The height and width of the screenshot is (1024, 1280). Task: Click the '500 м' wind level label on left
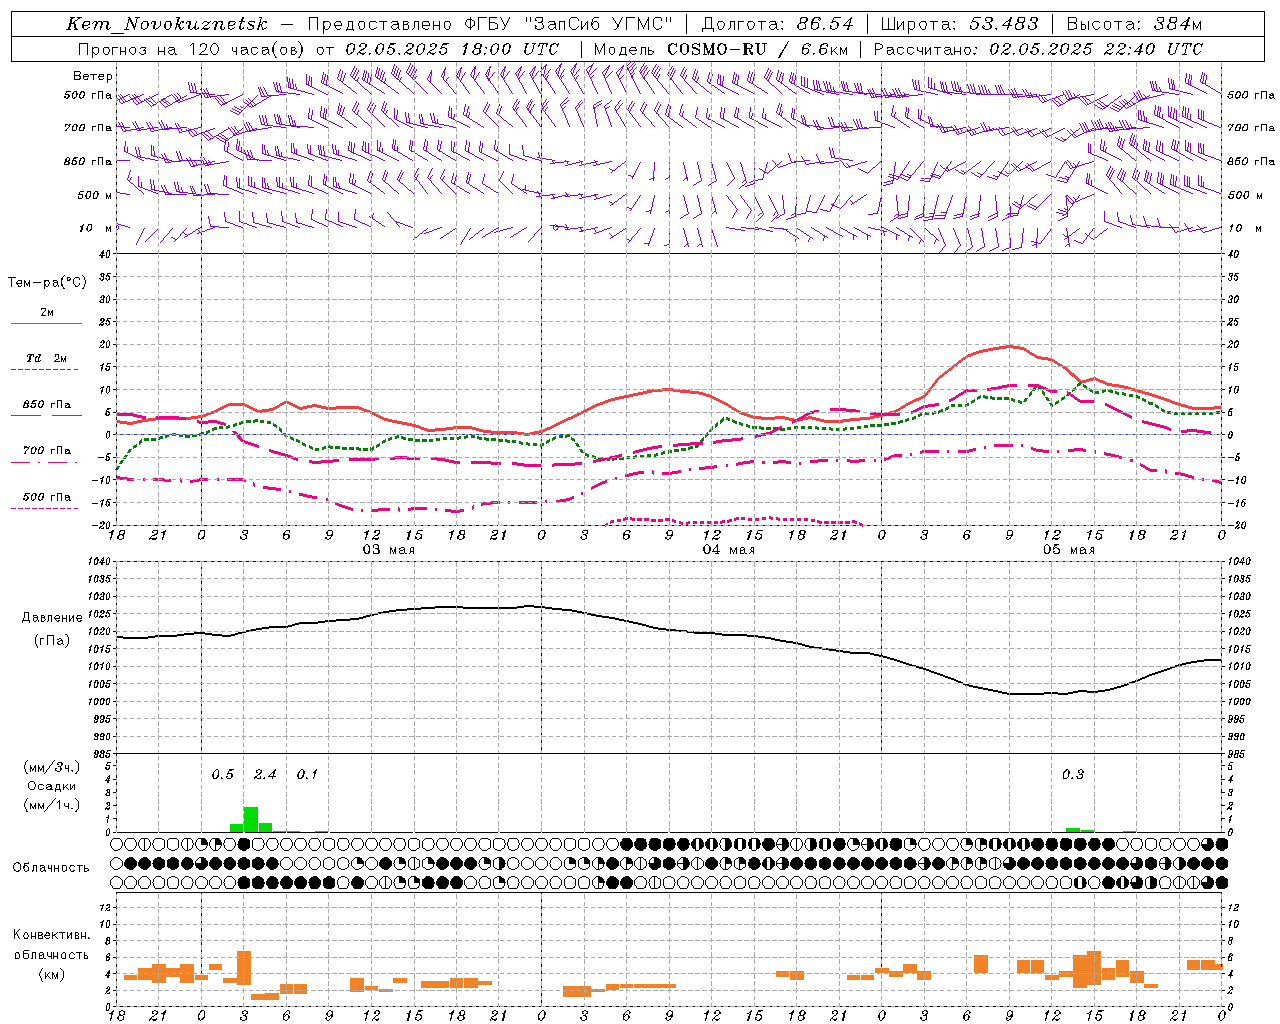[95, 196]
